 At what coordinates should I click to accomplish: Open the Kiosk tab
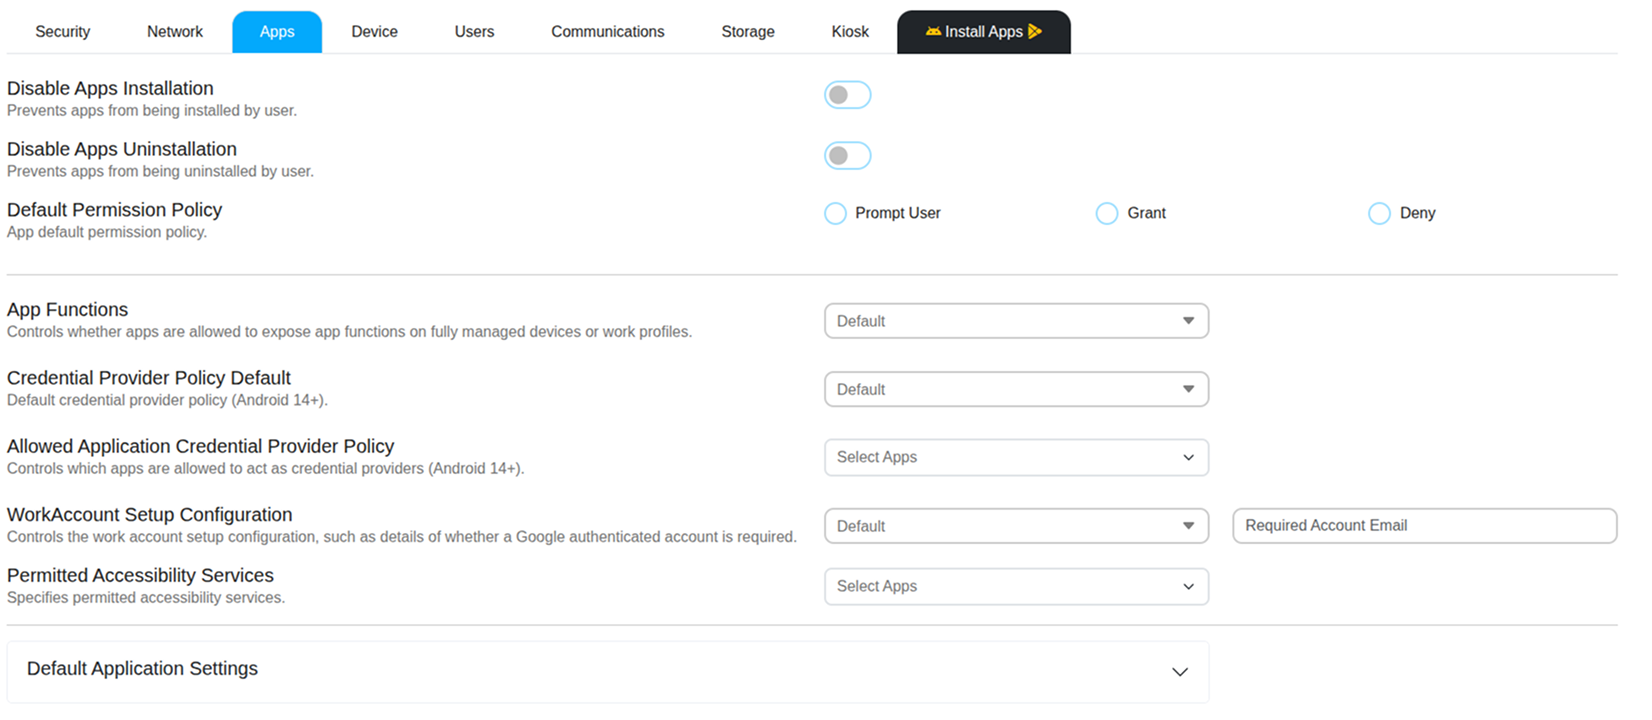pos(850,32)
